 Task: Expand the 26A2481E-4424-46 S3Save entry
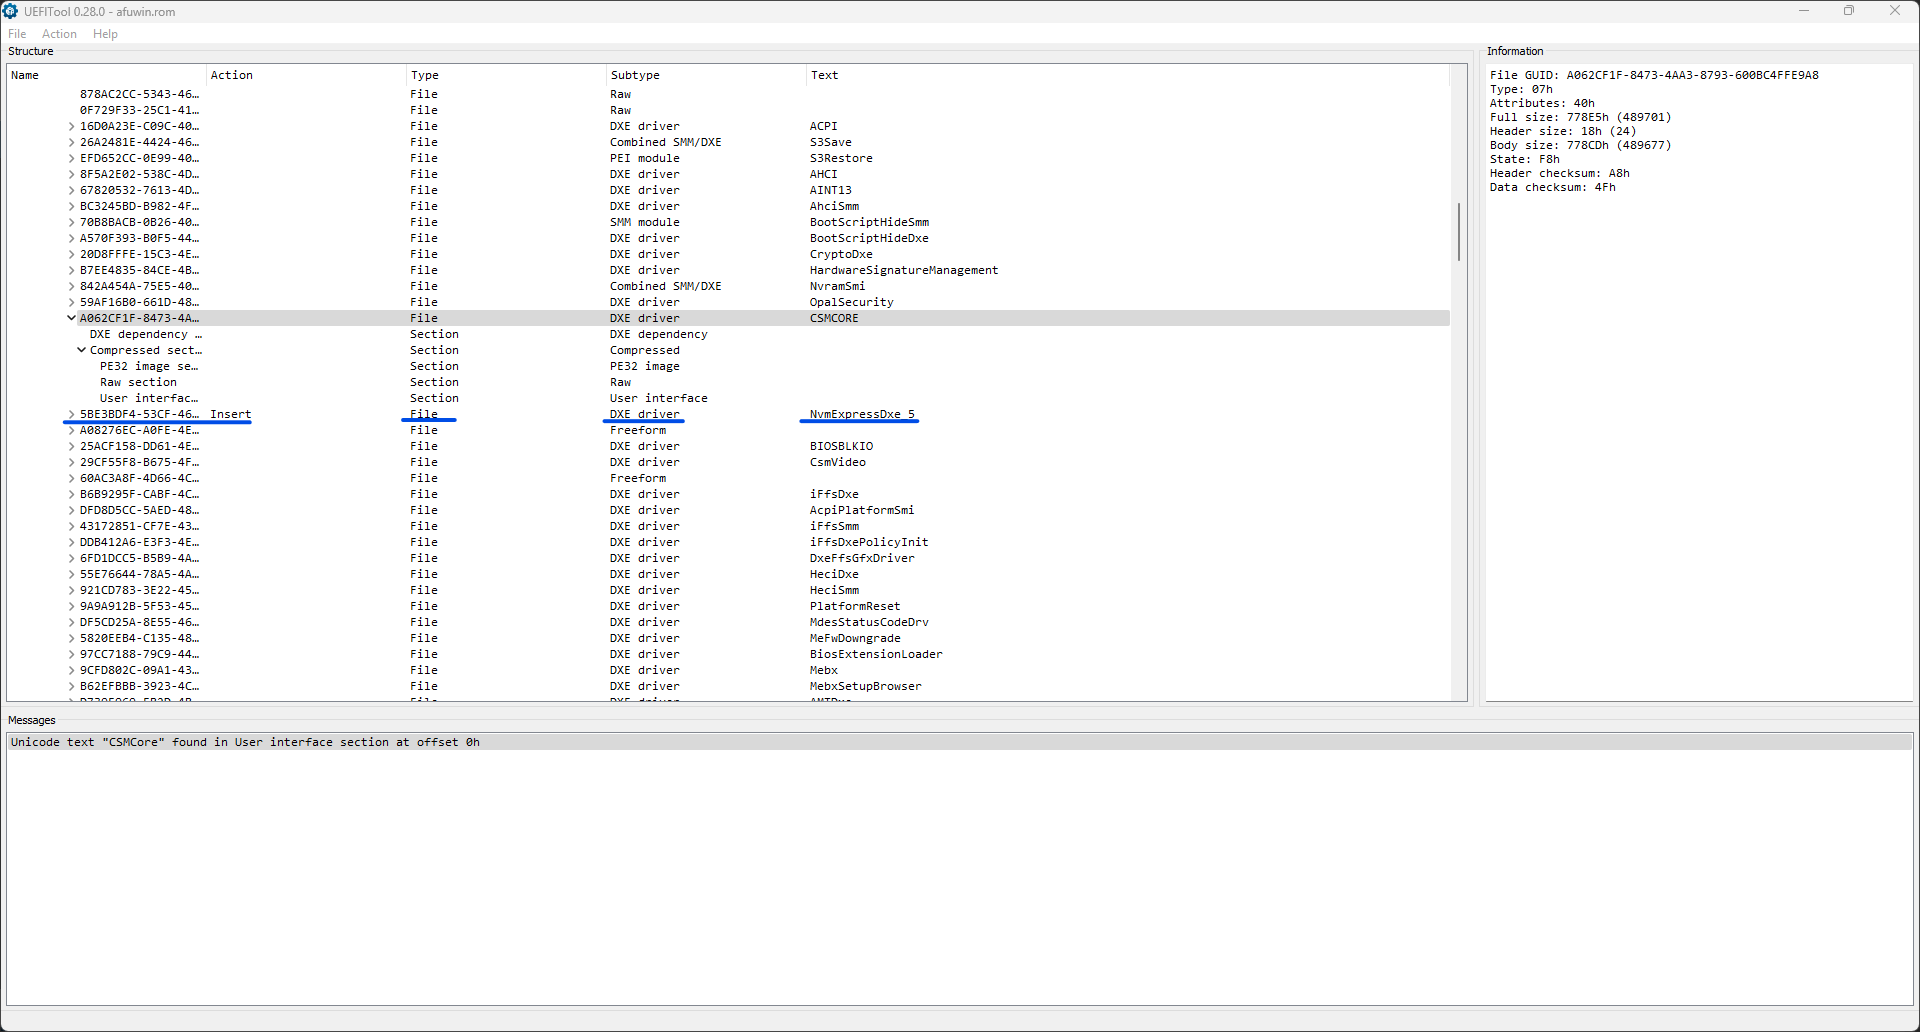point(71,142)
